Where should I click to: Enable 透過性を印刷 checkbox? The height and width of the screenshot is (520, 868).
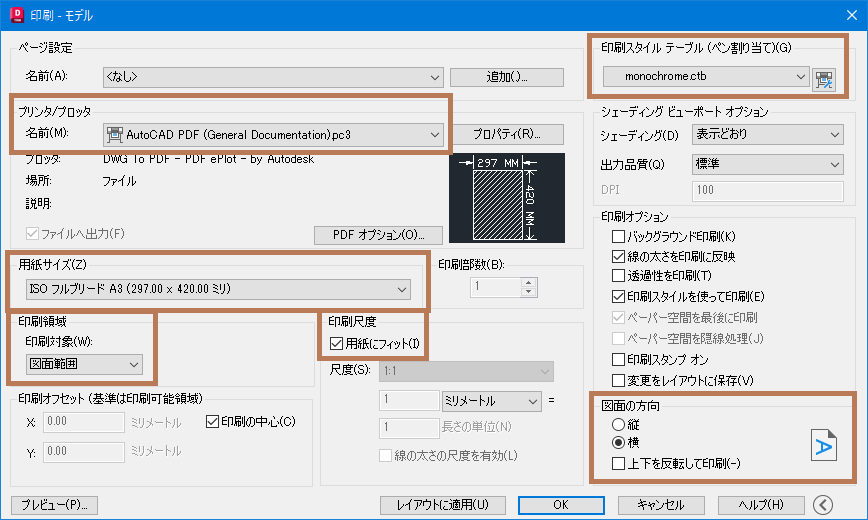click(618, 275)
